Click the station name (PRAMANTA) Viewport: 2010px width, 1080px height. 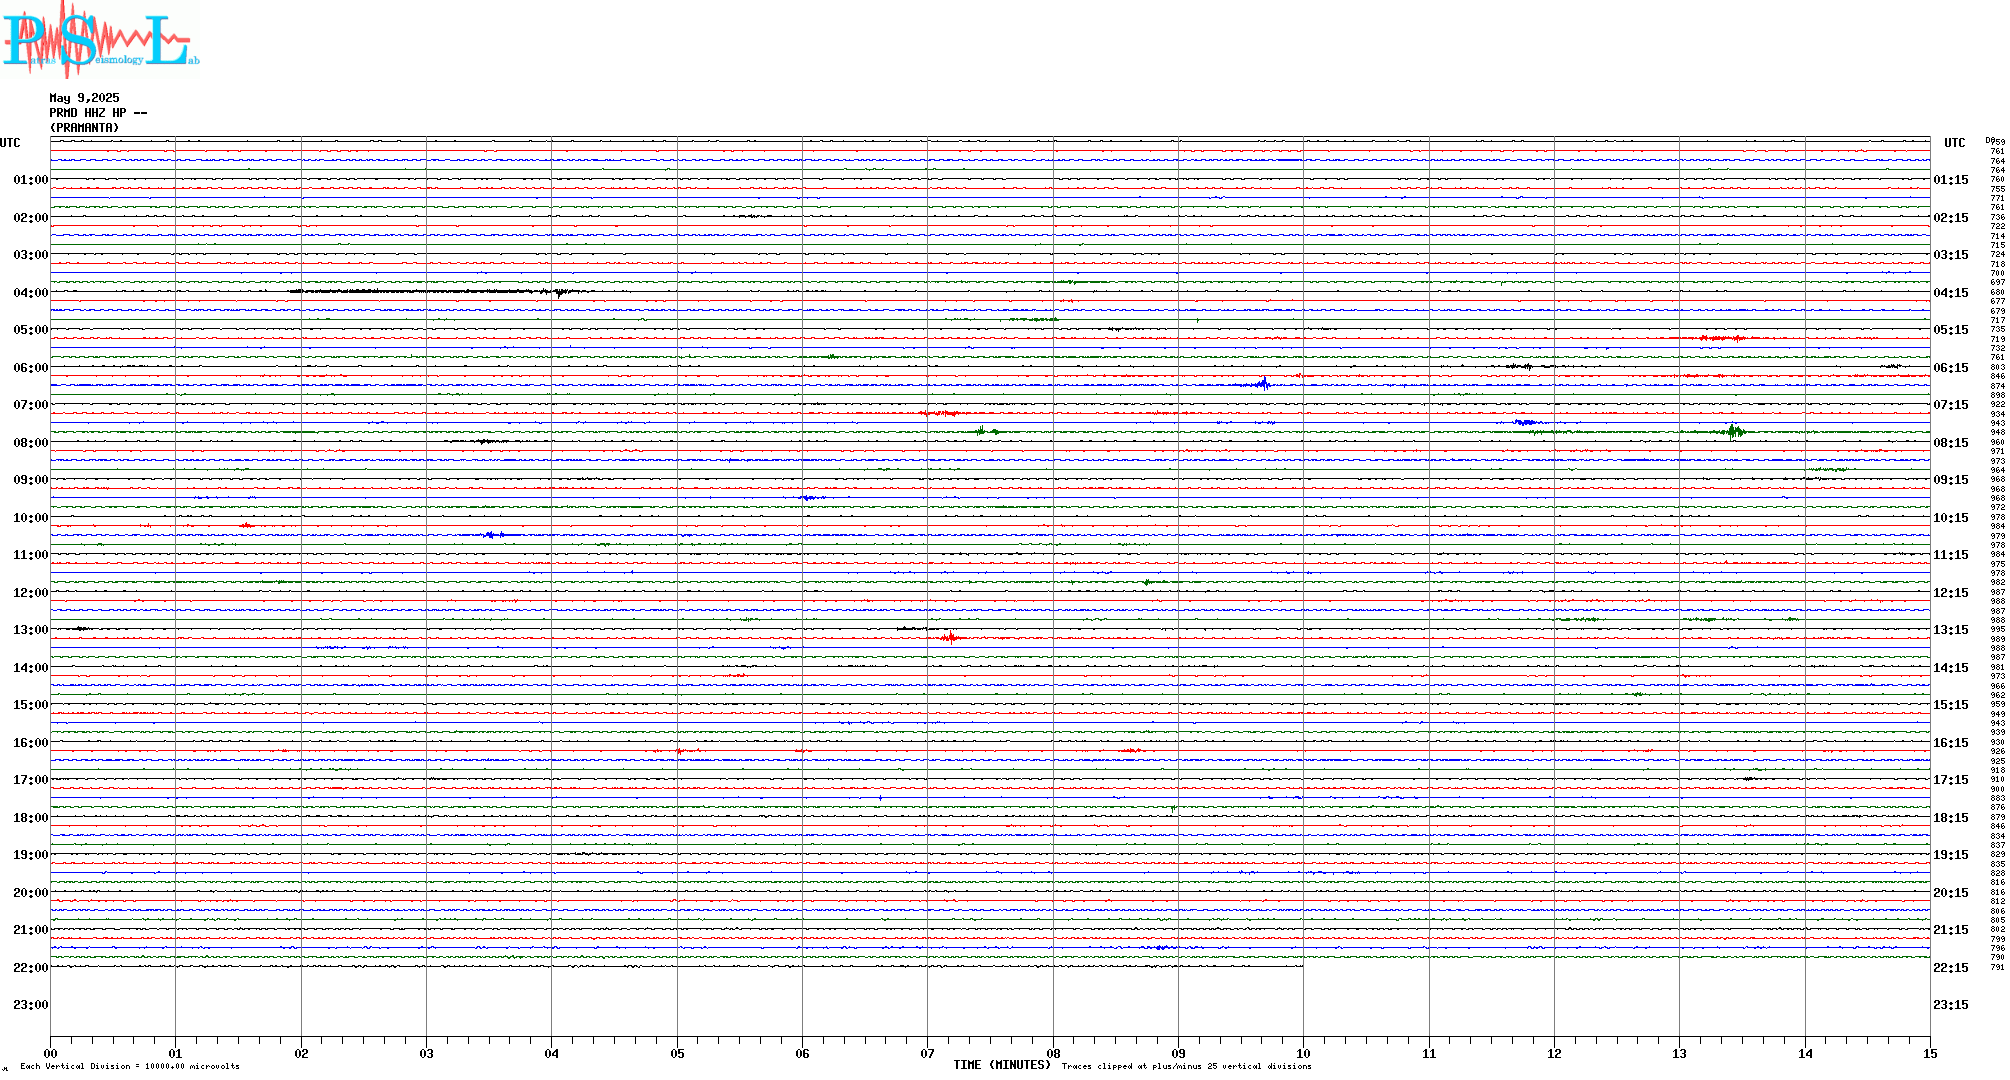[x=84, y=128]
